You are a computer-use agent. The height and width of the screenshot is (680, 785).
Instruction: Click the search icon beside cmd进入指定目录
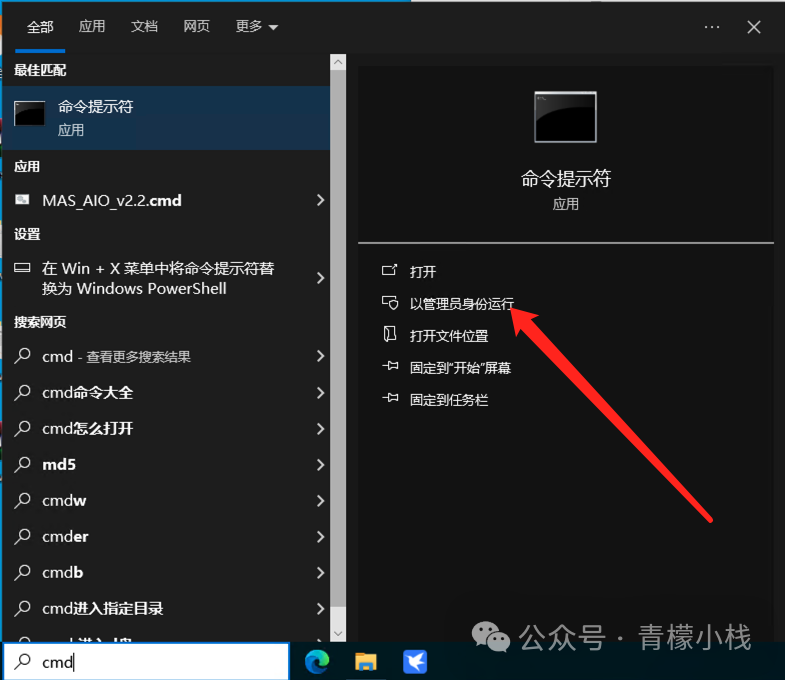point(22,608)
